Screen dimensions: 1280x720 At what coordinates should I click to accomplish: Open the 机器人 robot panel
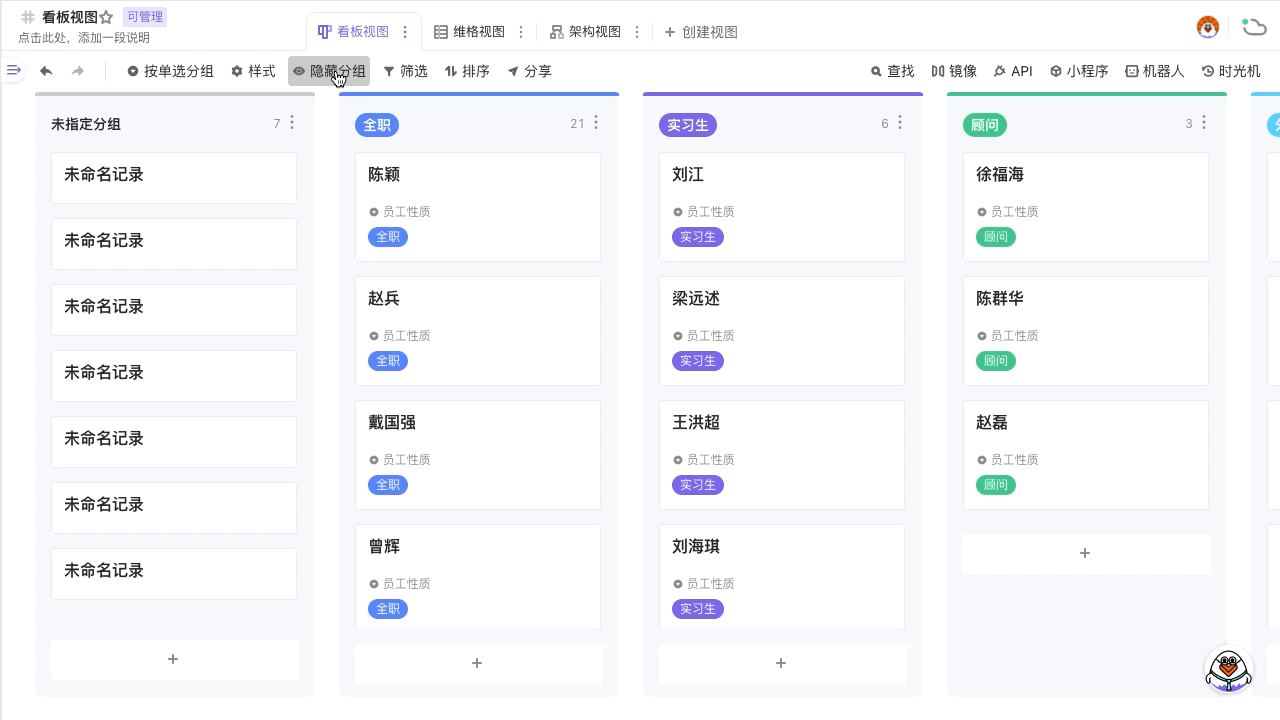1154,71
